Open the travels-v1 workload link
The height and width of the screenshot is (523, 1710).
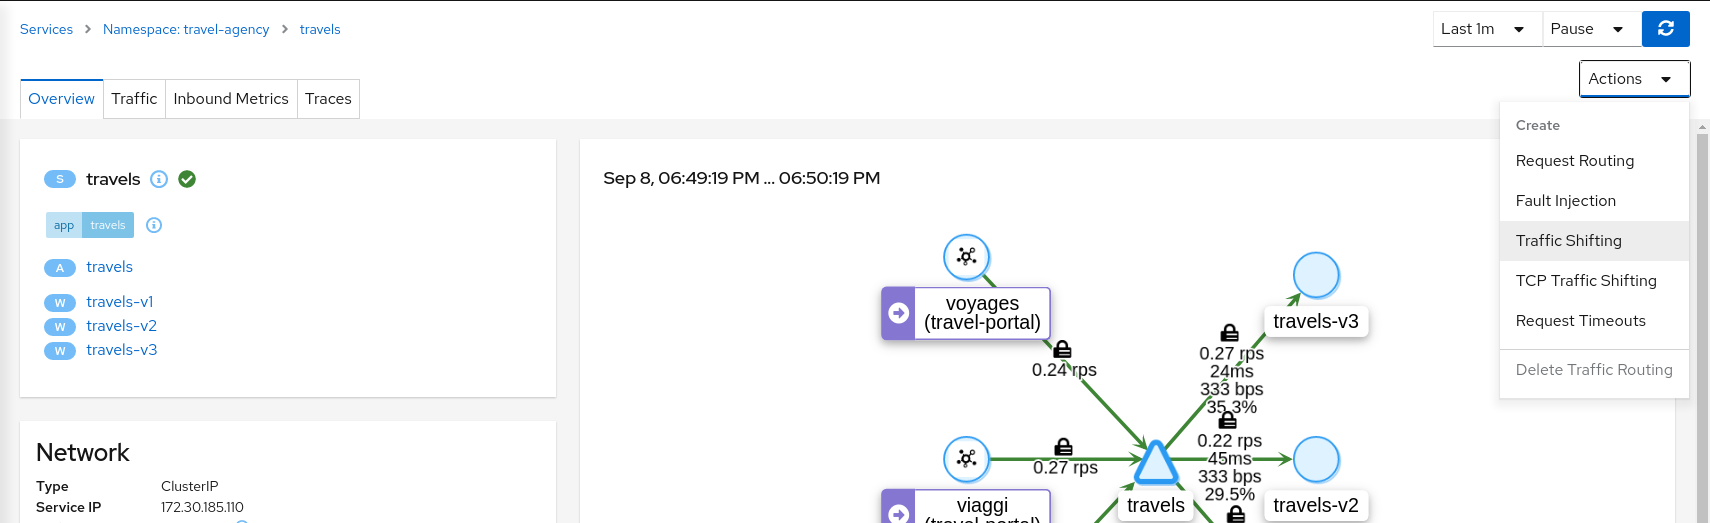click(x=120, y=302)
